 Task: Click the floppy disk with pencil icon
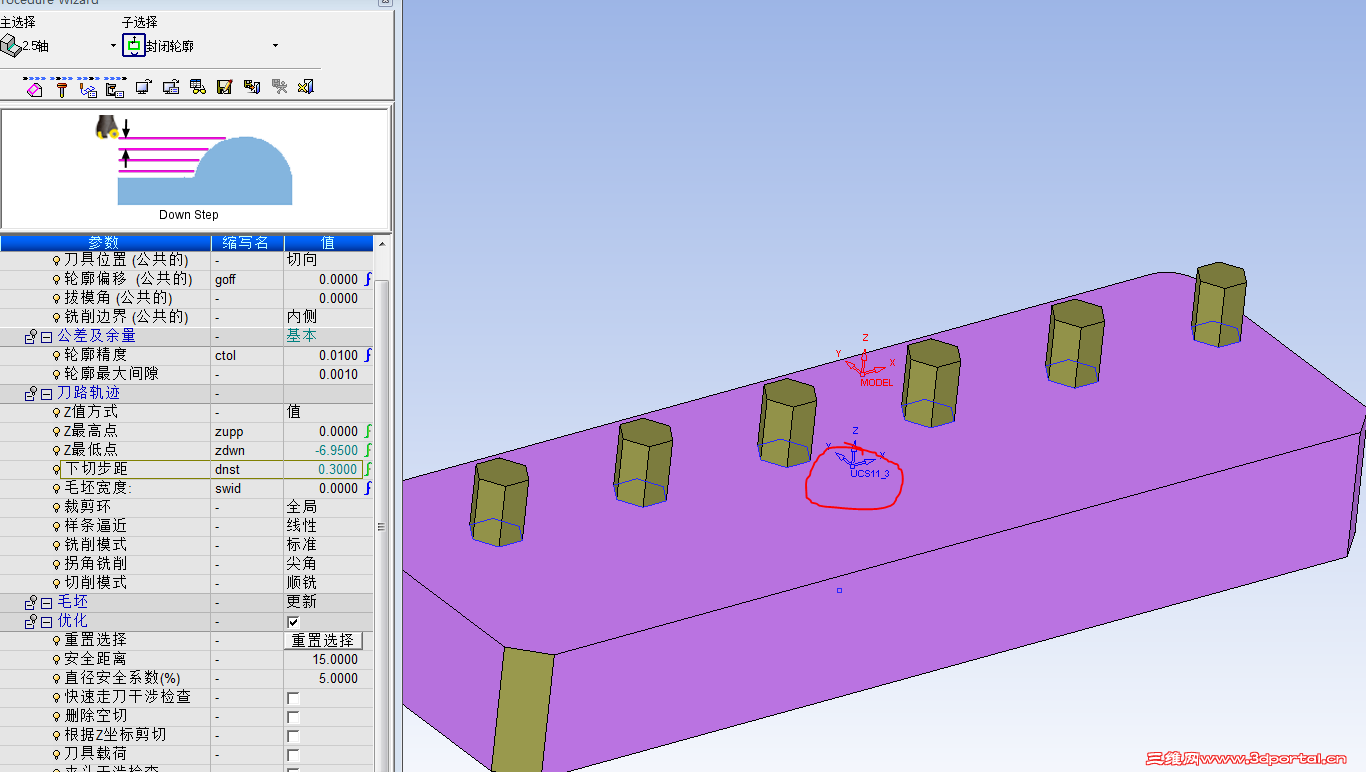tap(225, 87)
